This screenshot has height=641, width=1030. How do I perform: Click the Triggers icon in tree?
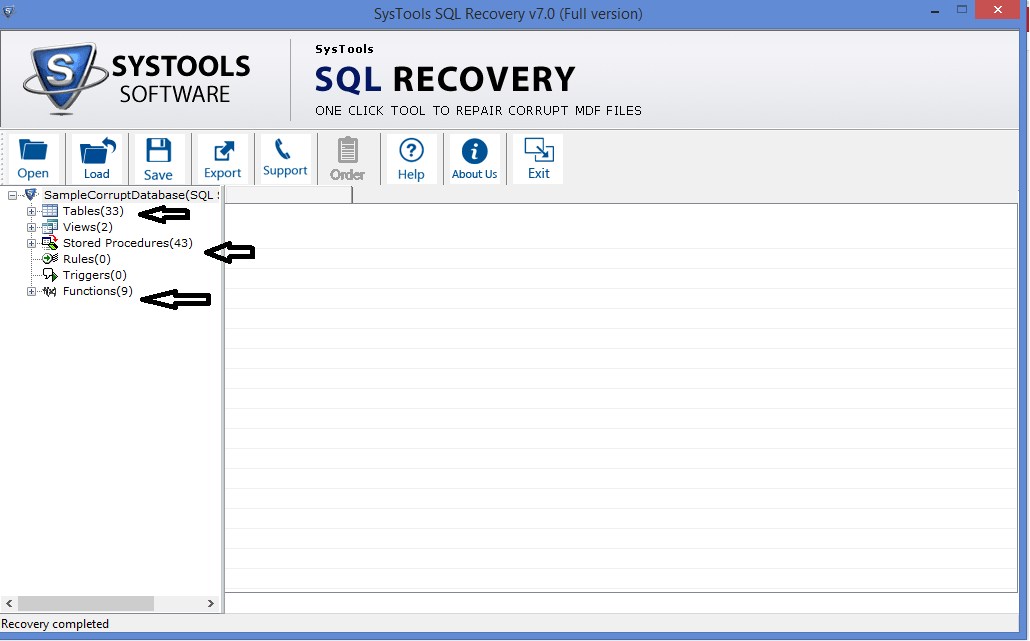tap(50, 275)
